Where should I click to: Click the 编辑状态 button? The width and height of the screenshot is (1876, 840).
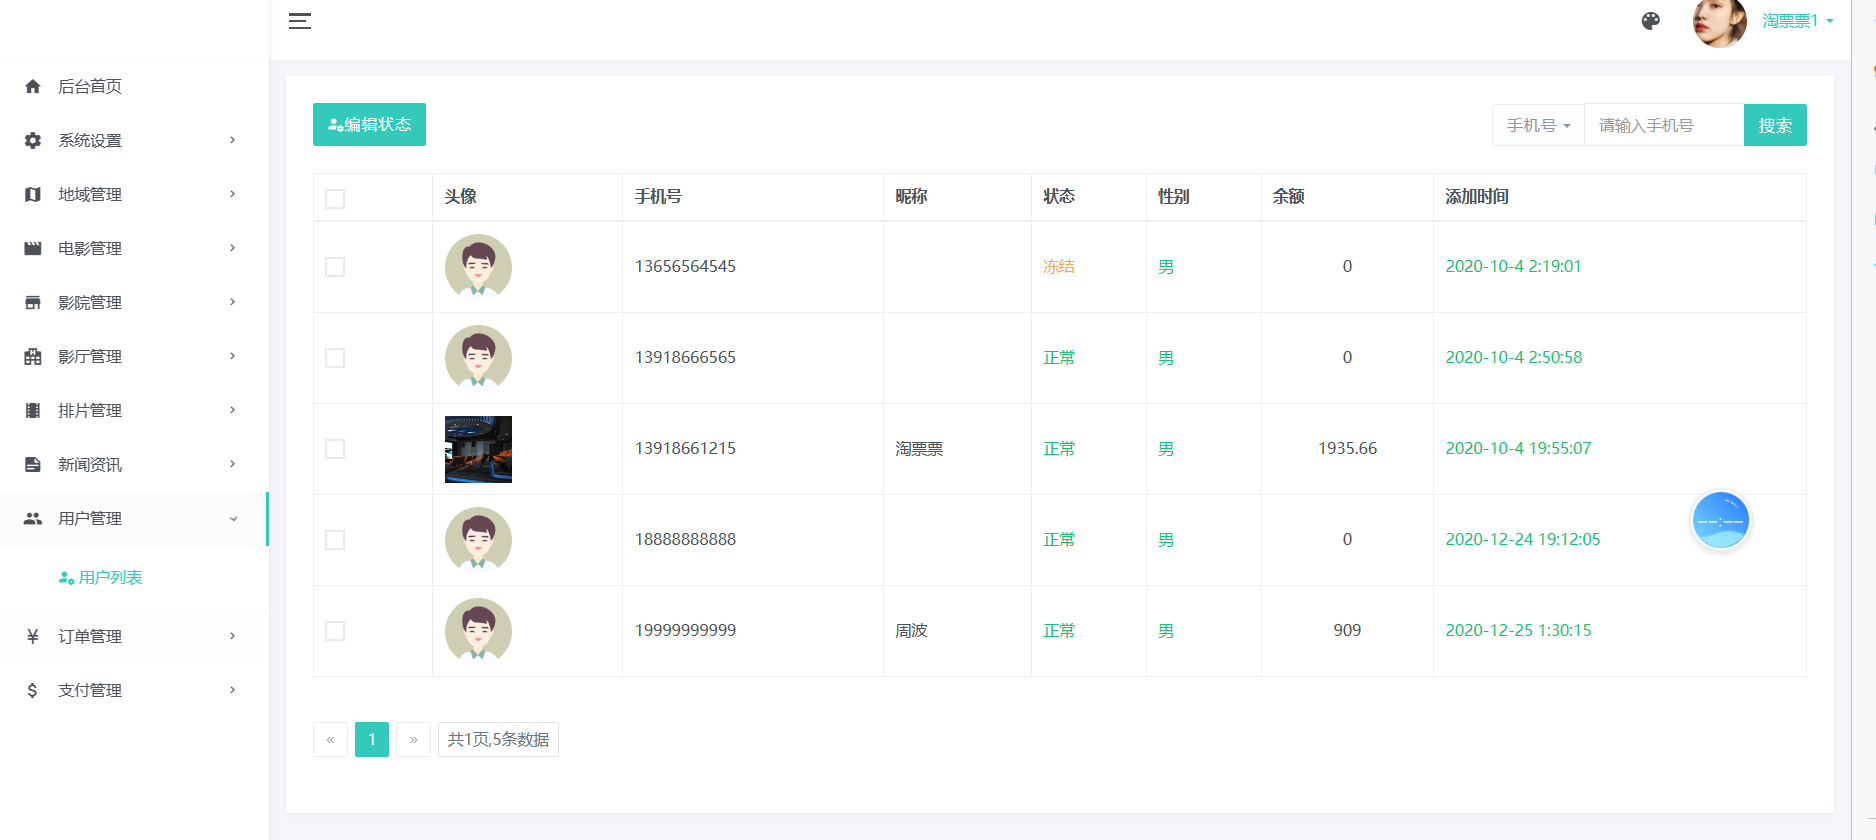[x=369, y=125]
